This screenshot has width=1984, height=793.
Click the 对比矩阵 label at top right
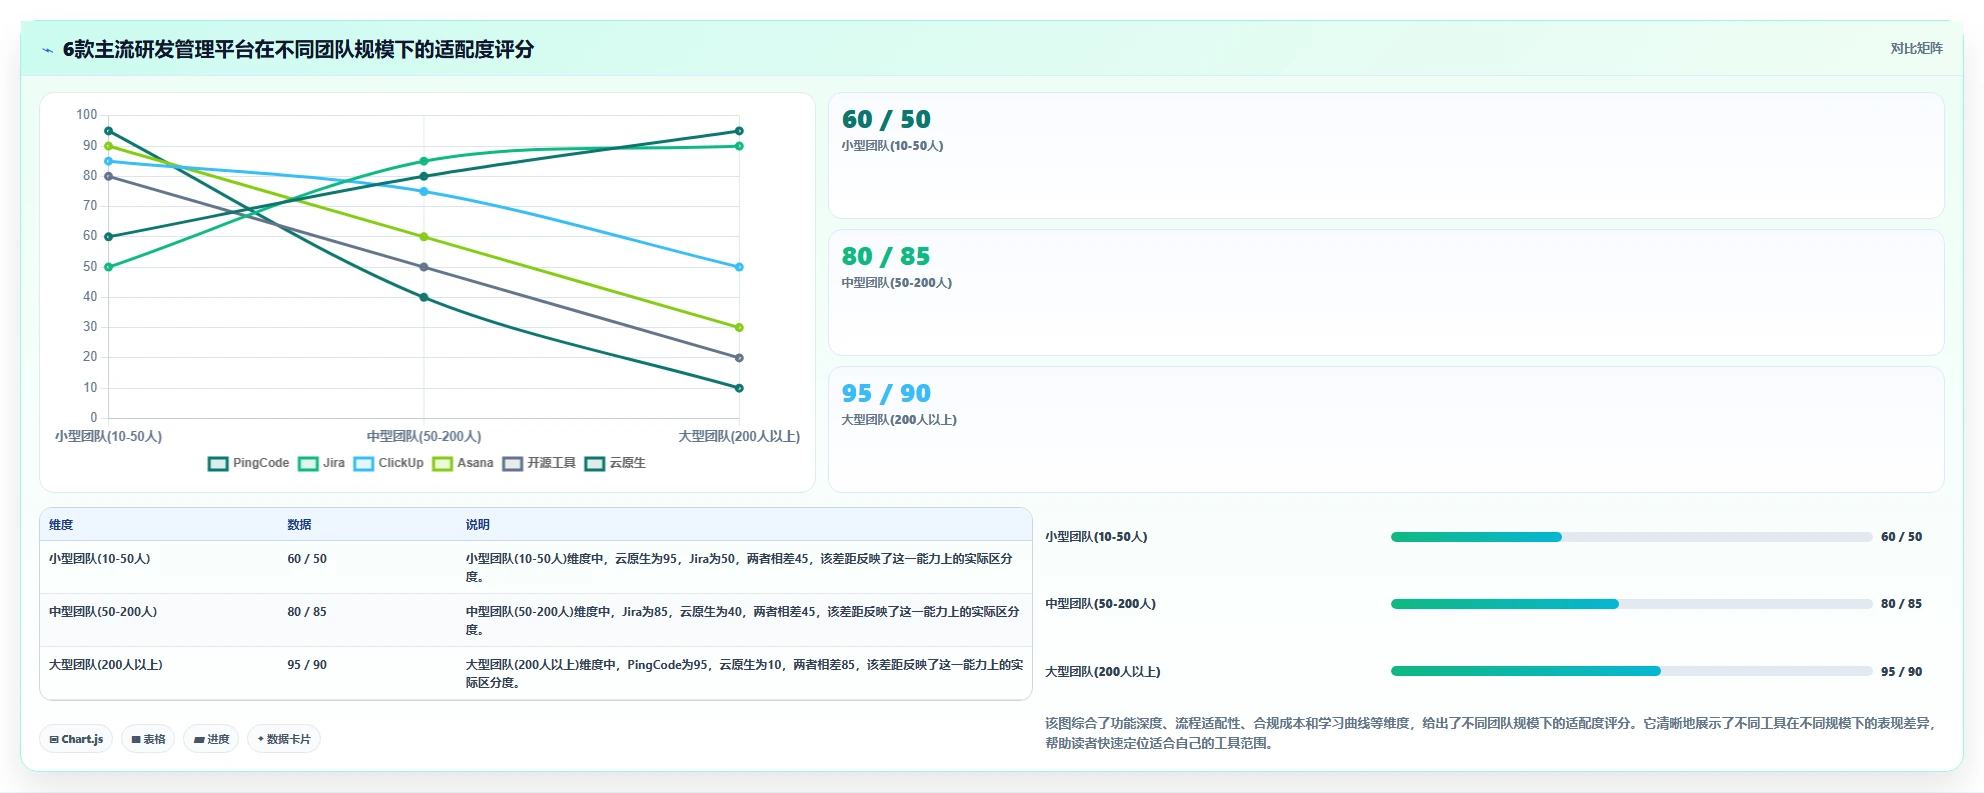[1916, 48]
